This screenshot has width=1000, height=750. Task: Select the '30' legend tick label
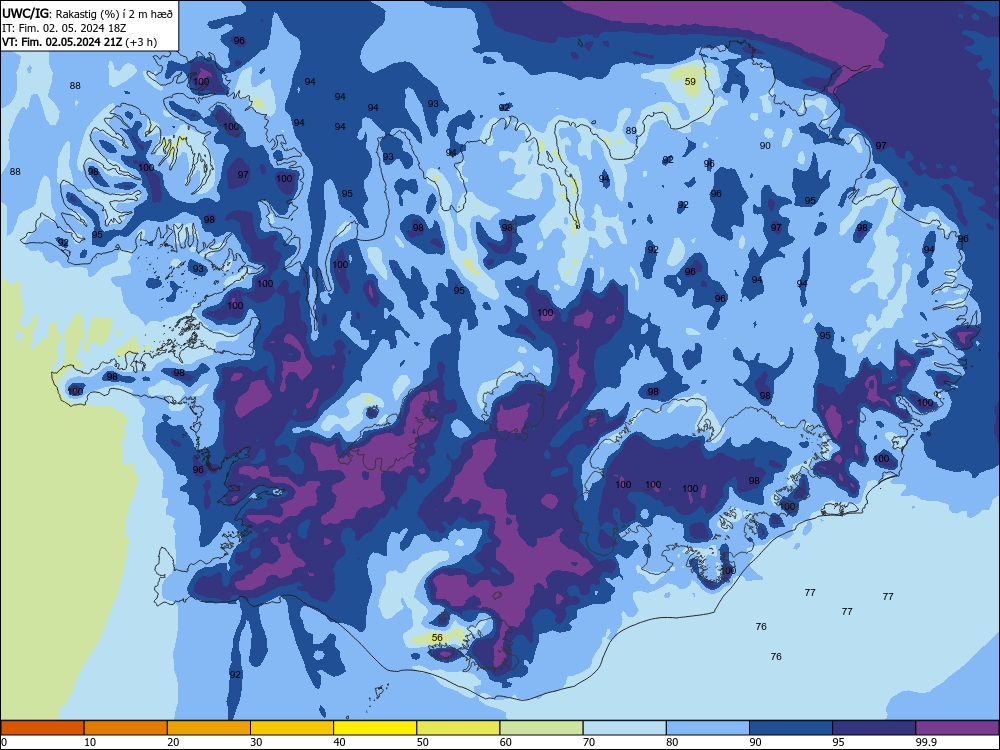[256, 742]
